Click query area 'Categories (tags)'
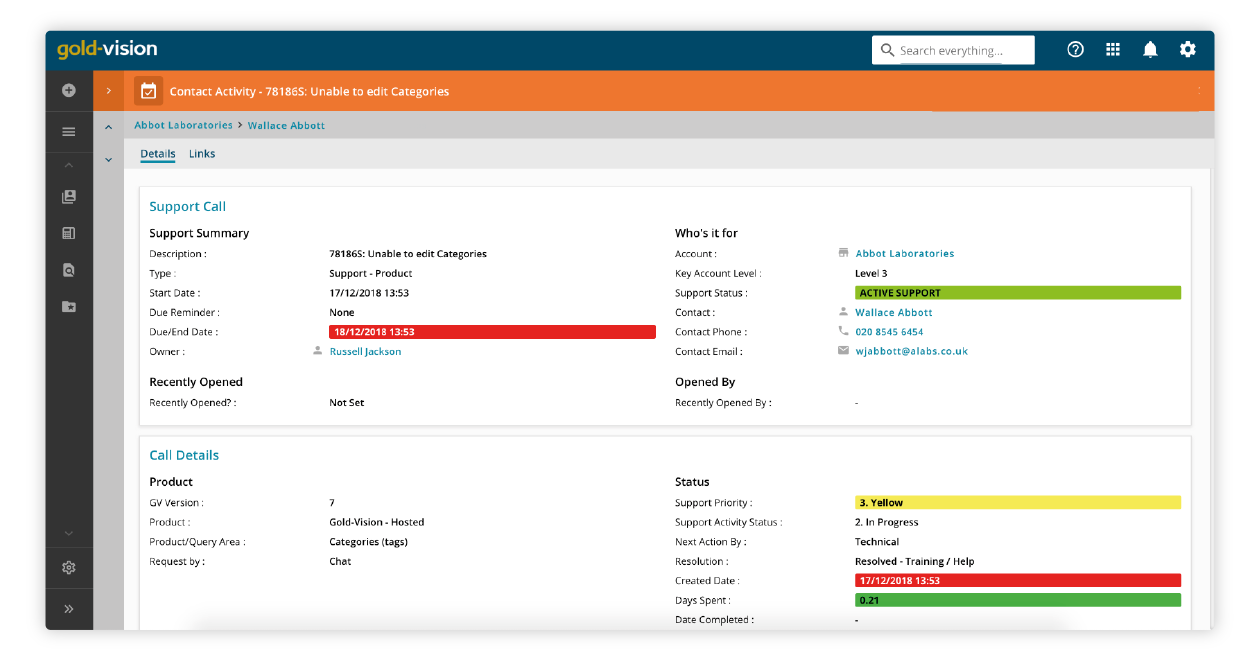The height and width of the screenshot is (661, 1260). 369,542
